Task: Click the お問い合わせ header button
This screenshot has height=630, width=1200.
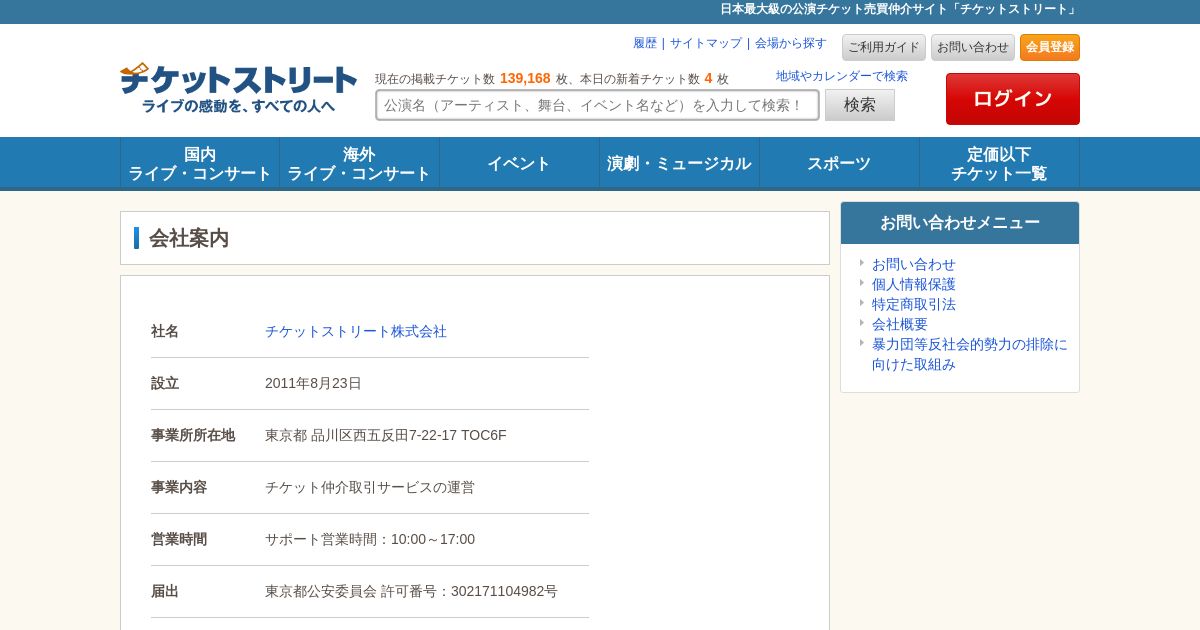Action: coord(973,47)
